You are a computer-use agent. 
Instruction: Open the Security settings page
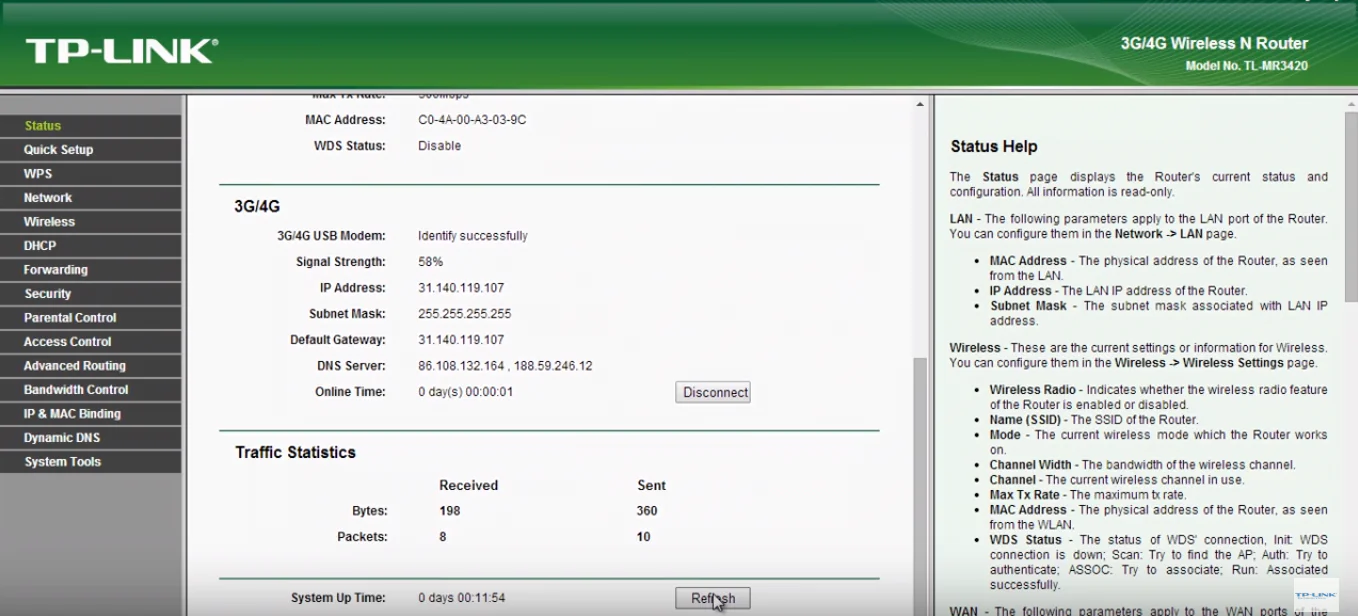click(48, 293)
